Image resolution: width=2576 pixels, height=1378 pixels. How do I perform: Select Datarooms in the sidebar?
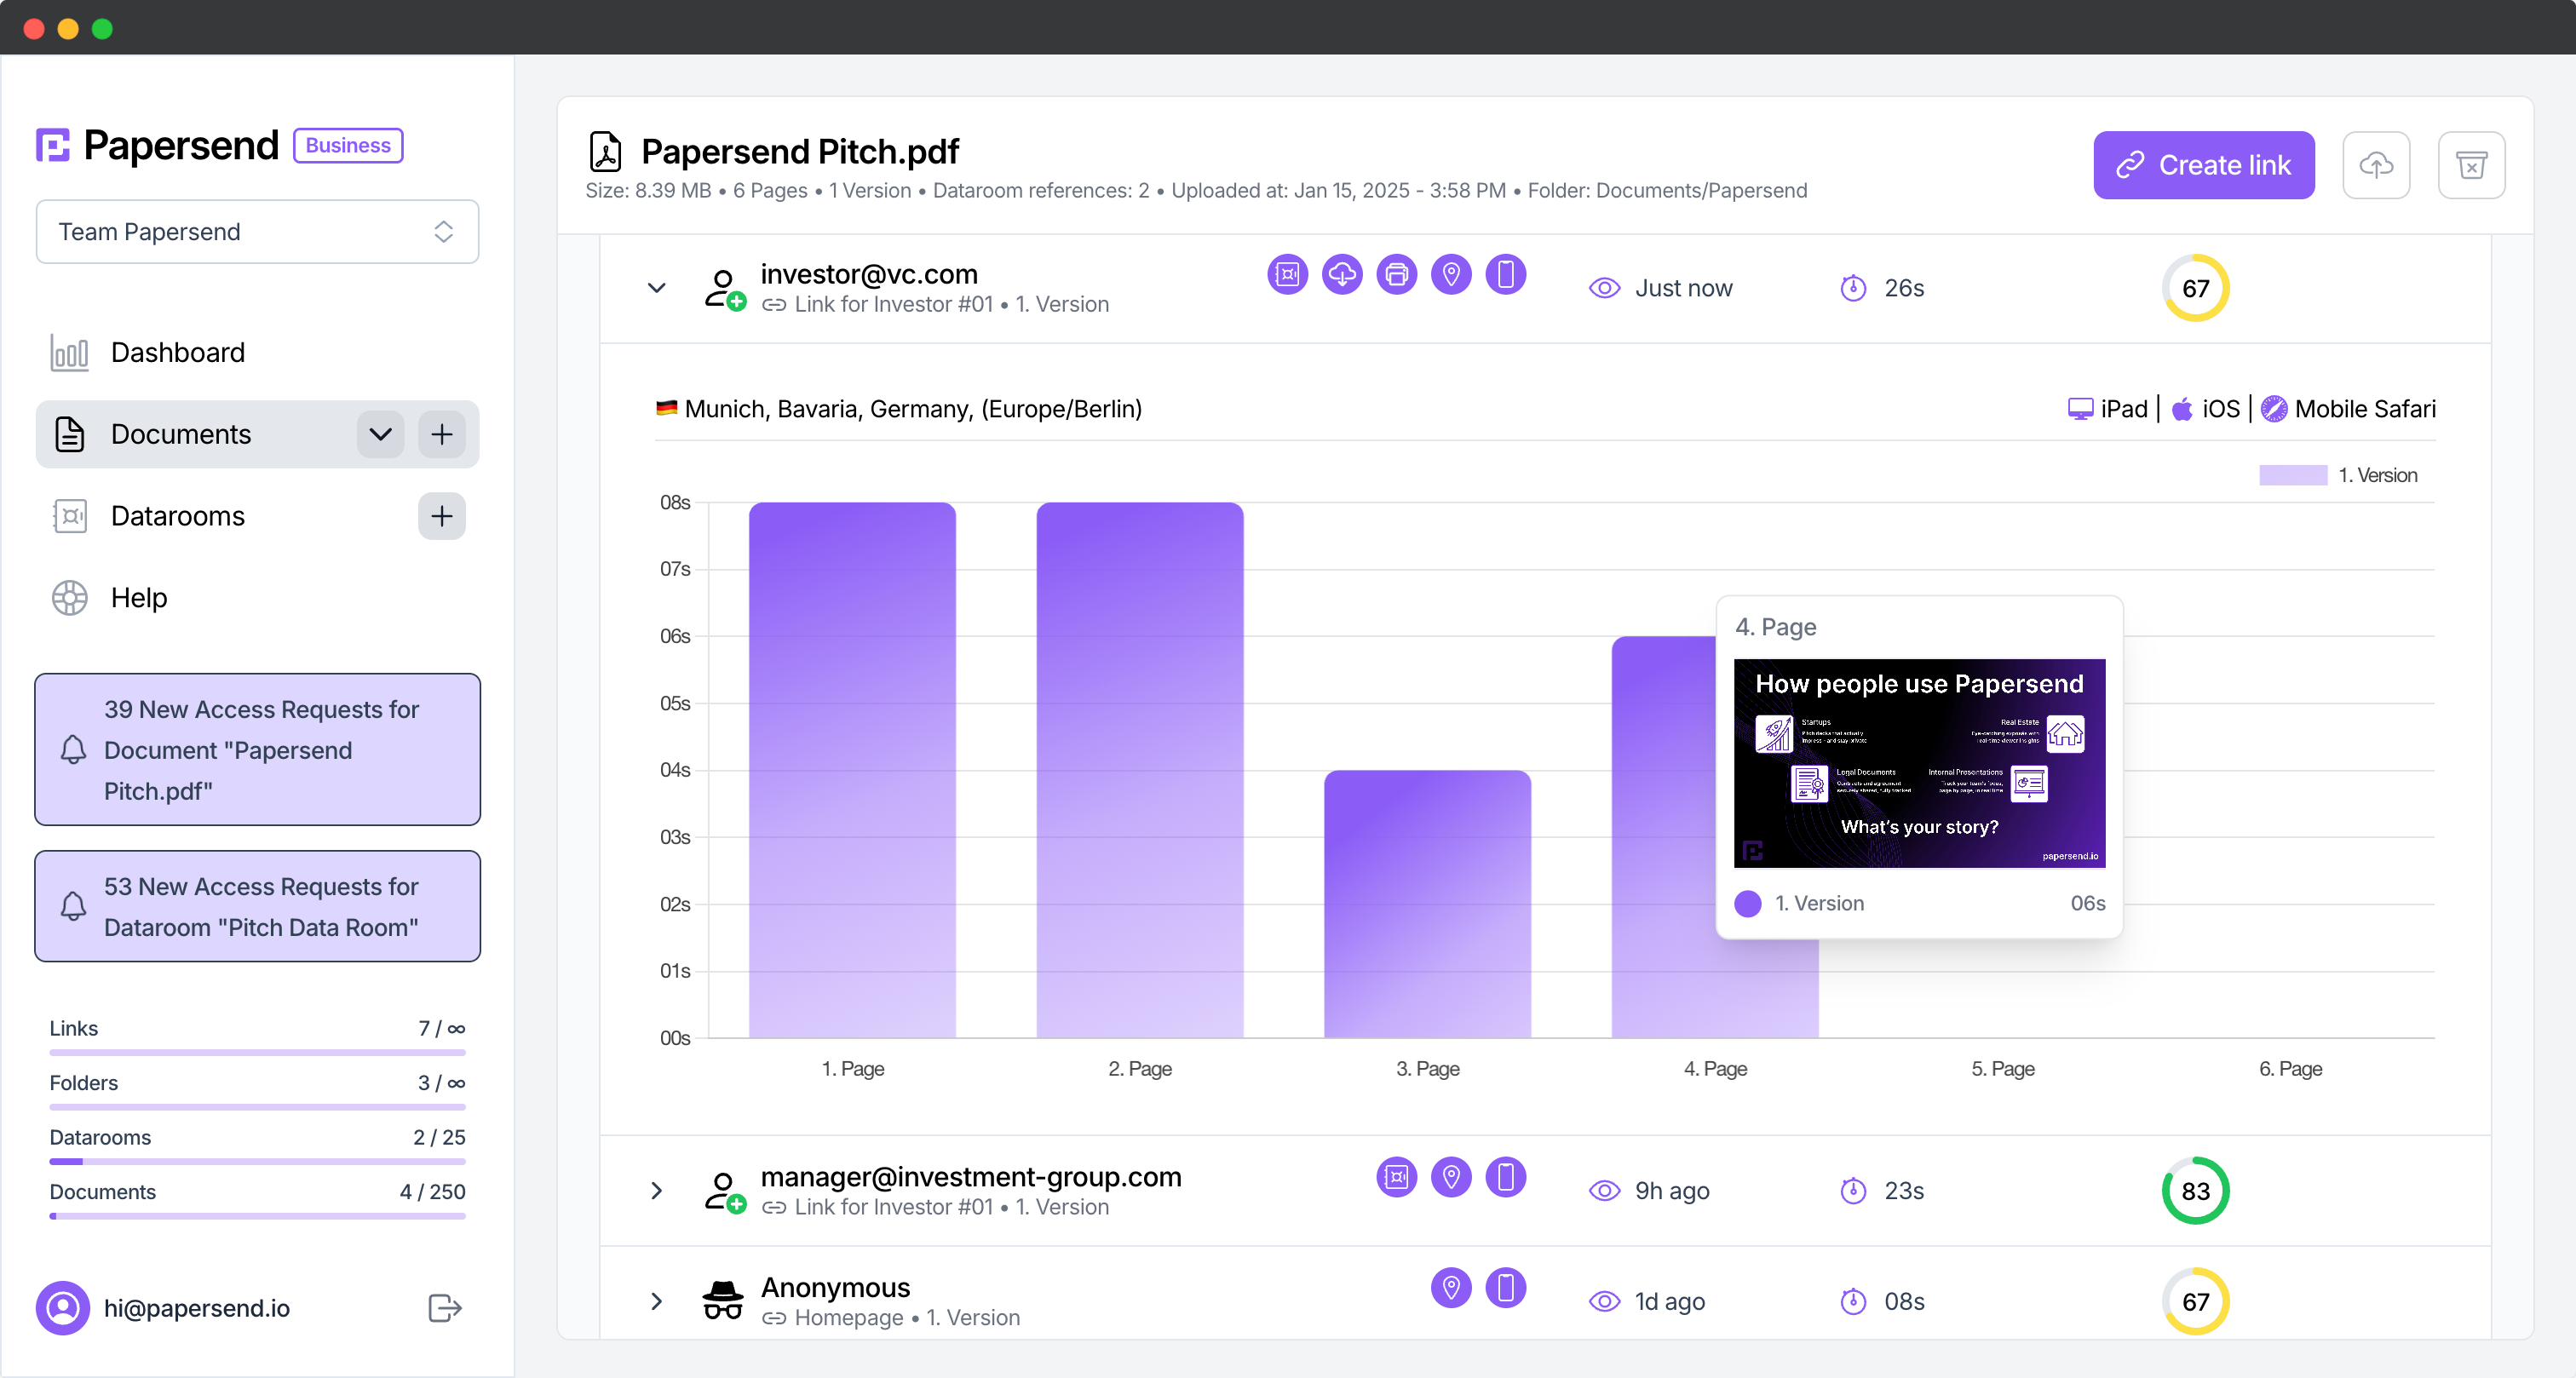(x=178, y=516)
